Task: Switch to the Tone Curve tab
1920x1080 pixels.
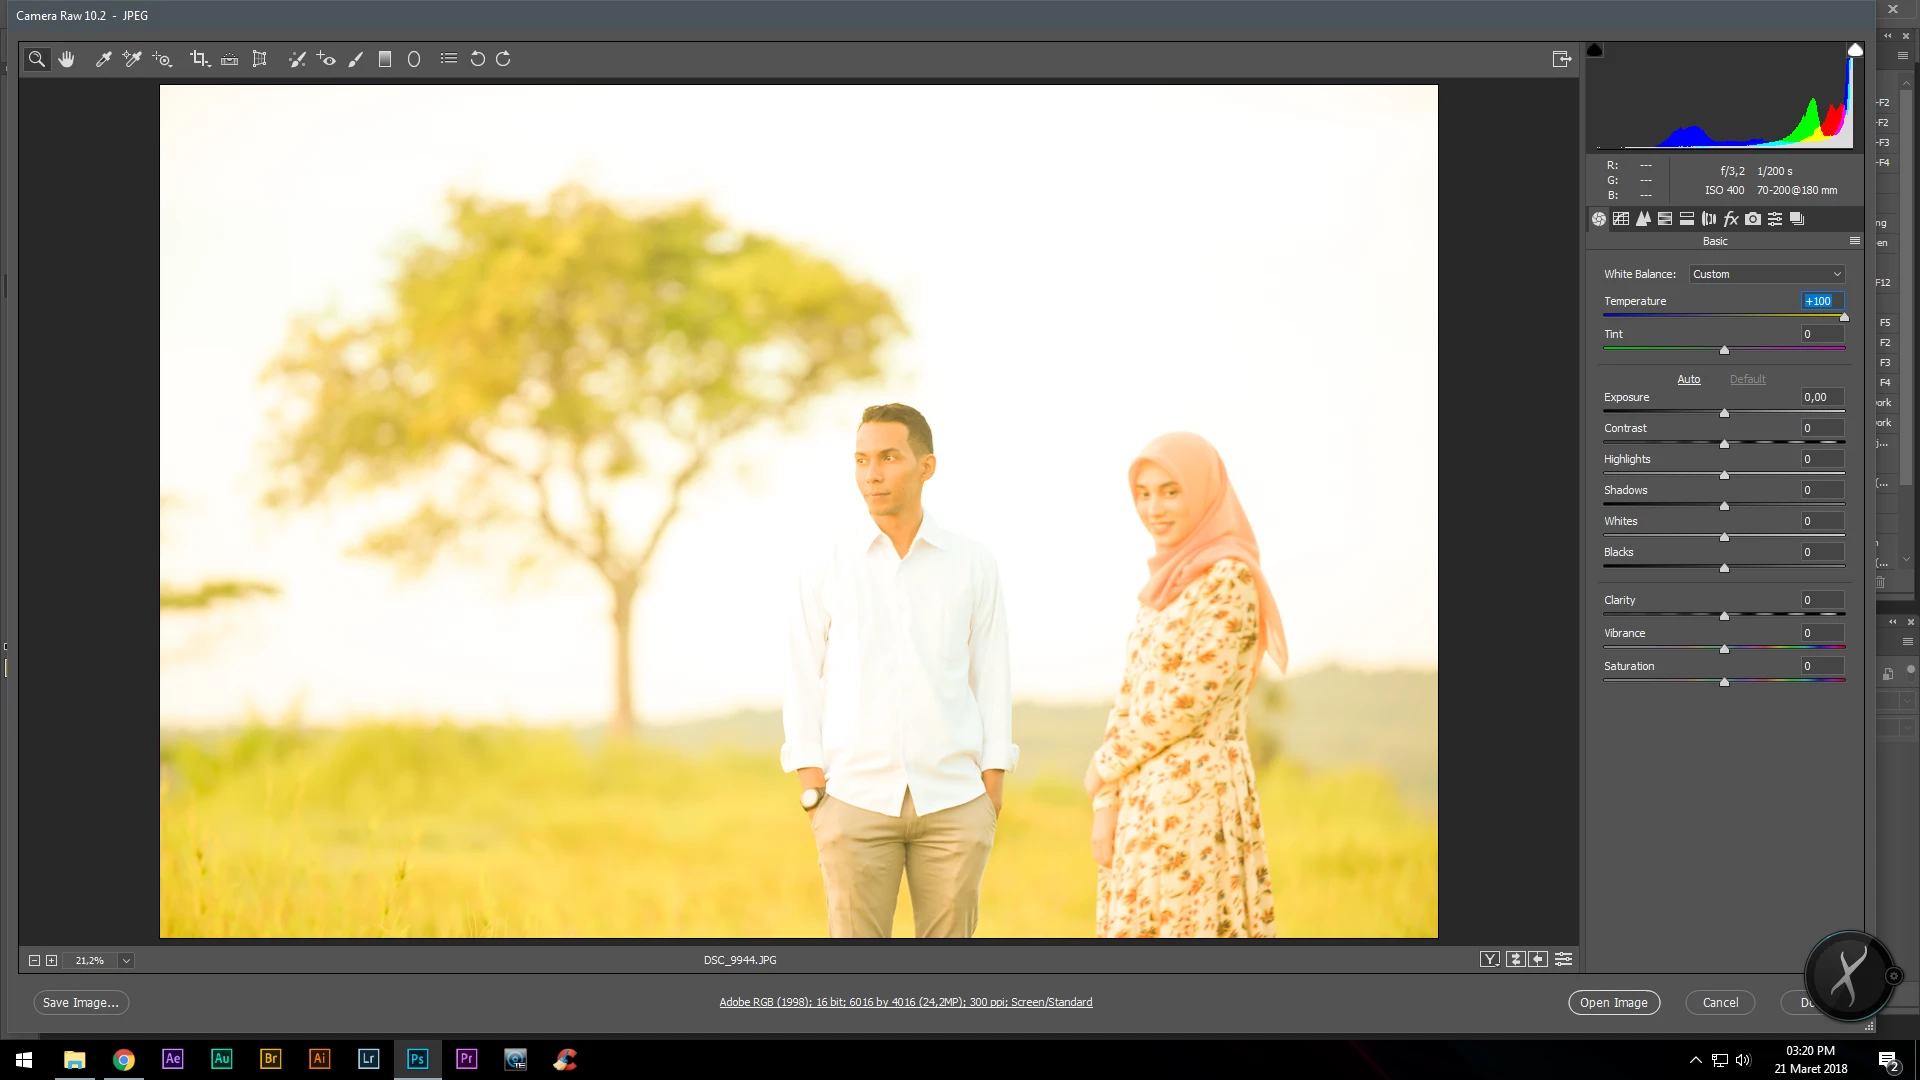Action: [1621, 219]
